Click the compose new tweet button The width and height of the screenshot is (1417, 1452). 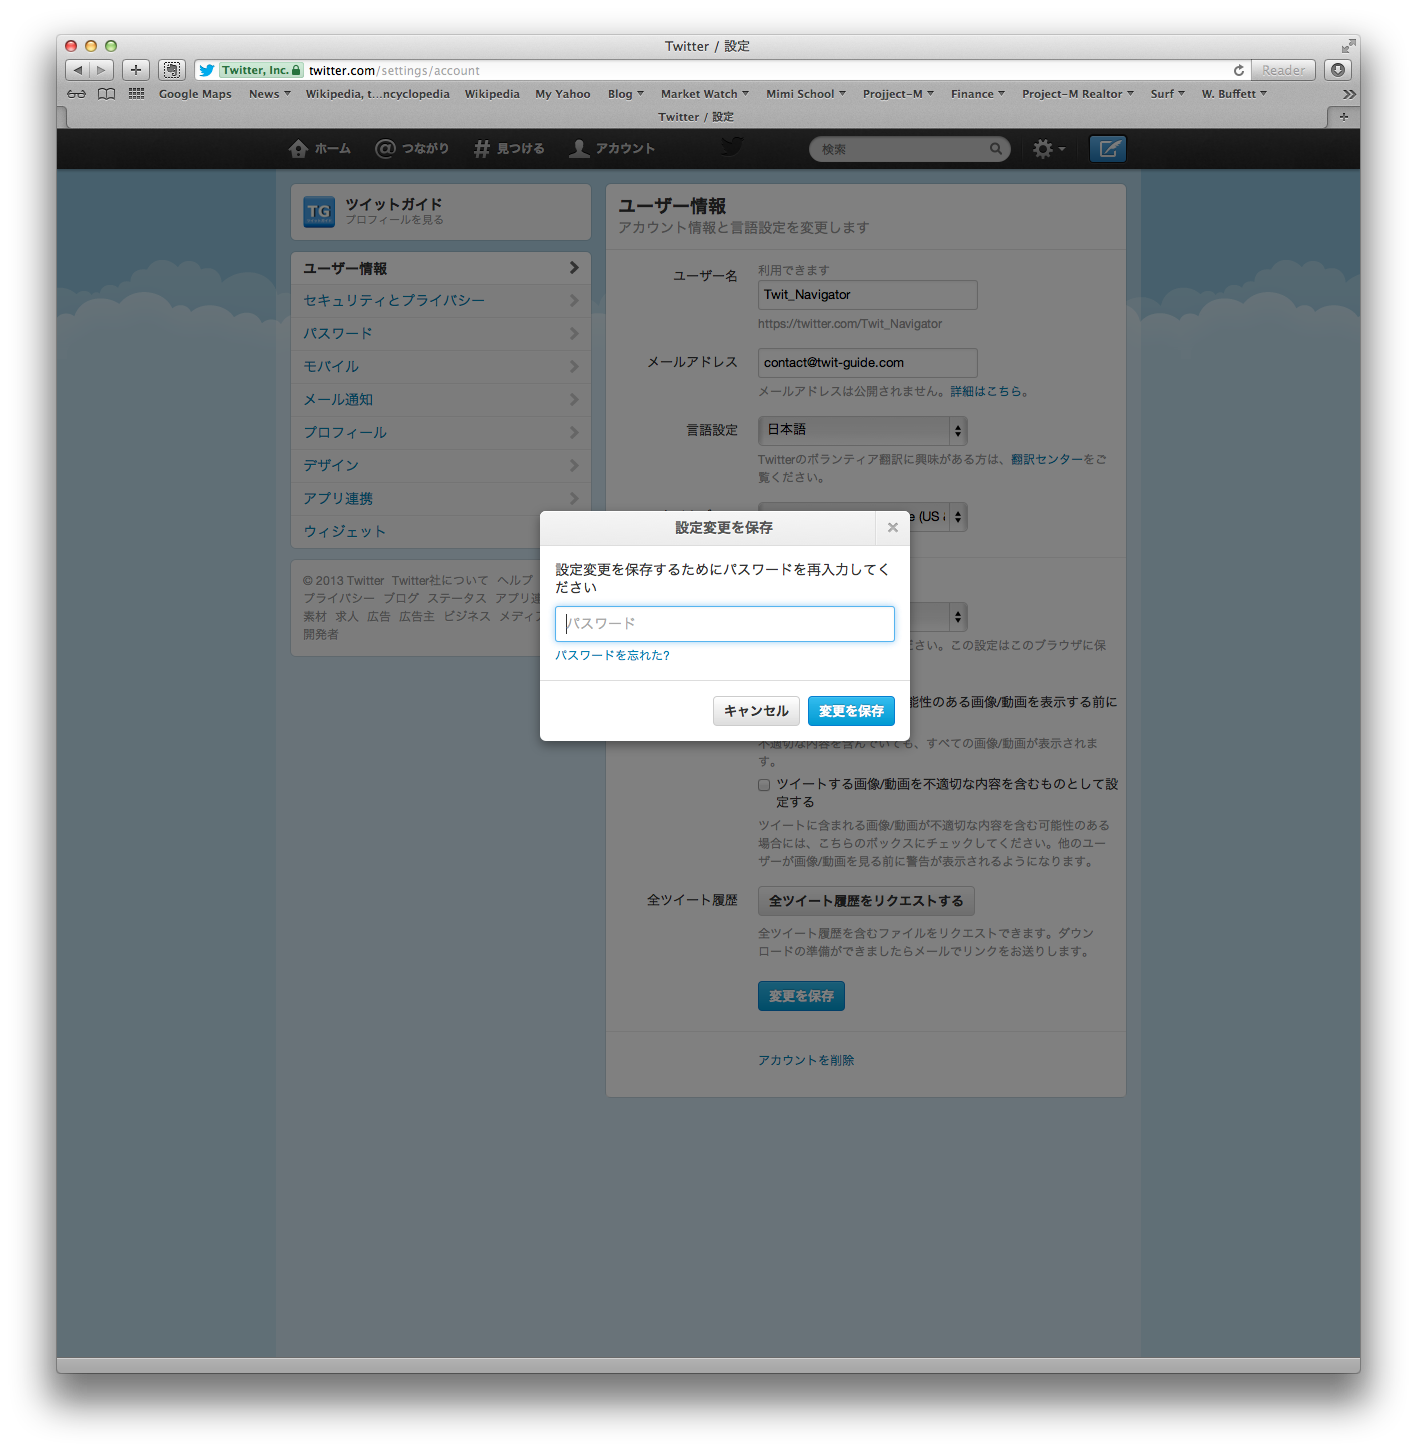point(1107,149)
